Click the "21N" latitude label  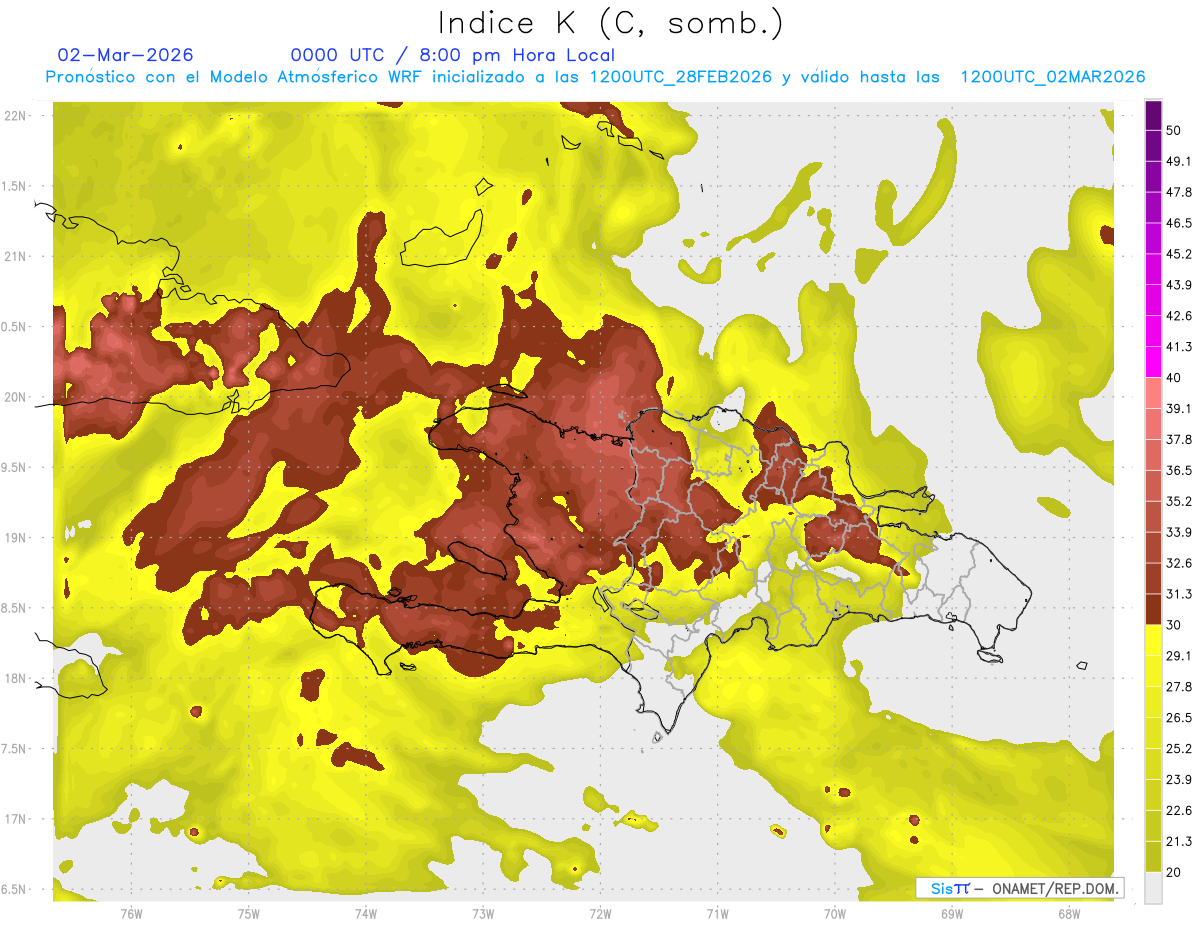(17, 257)
